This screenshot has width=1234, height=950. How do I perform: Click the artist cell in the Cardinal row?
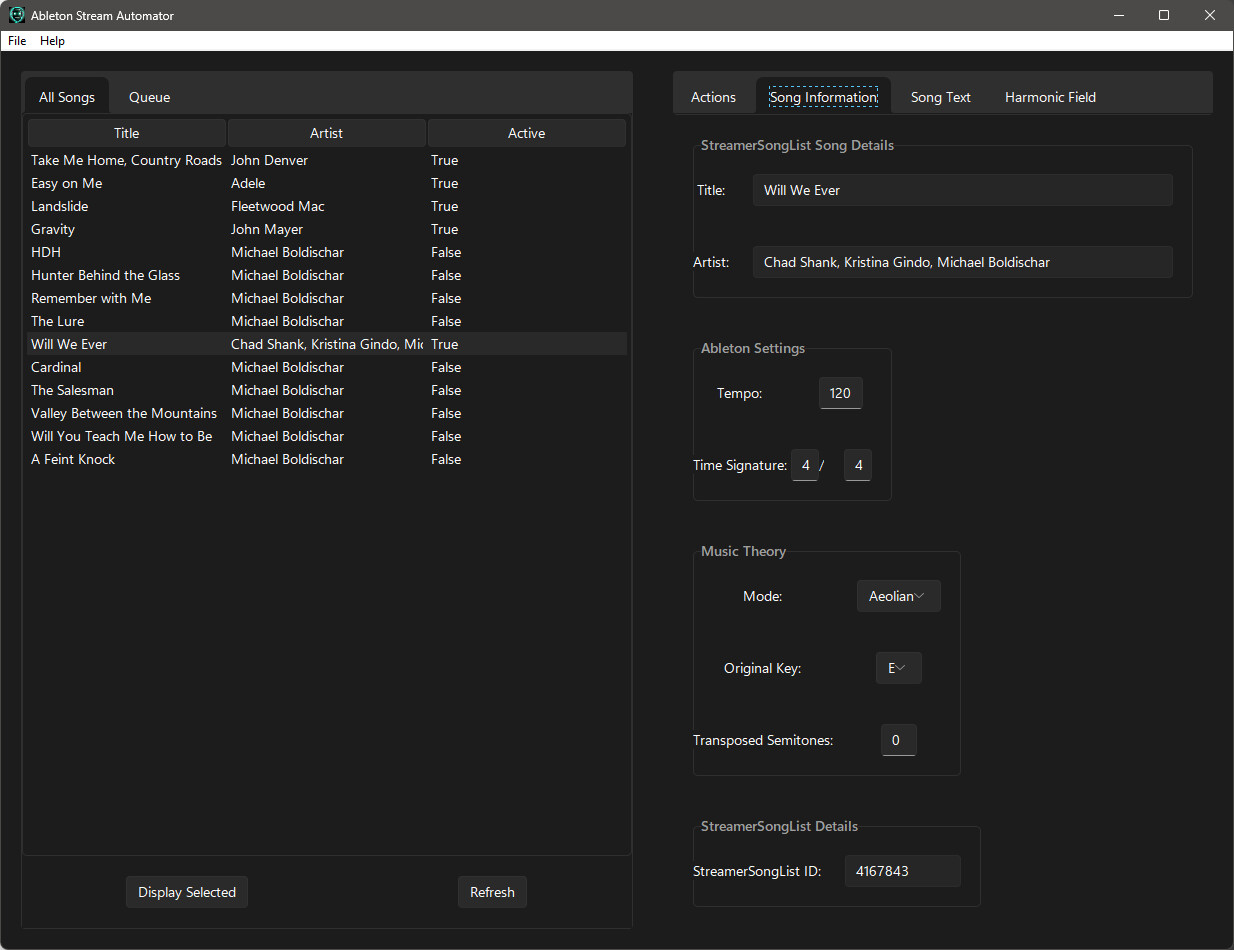[287, 367]
